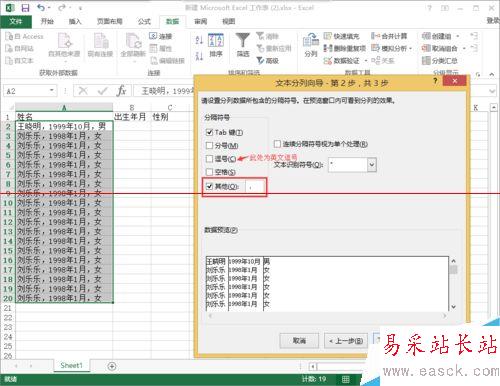Open Subtotal (分类汇总)
Screen dimensions: 500x386
[x=440, y=61]
